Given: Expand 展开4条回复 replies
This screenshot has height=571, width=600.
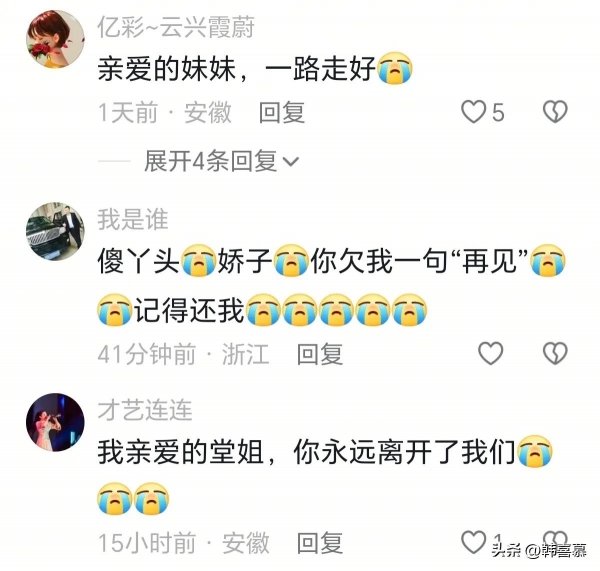Looking at the screenshot, I should point(221,161).
